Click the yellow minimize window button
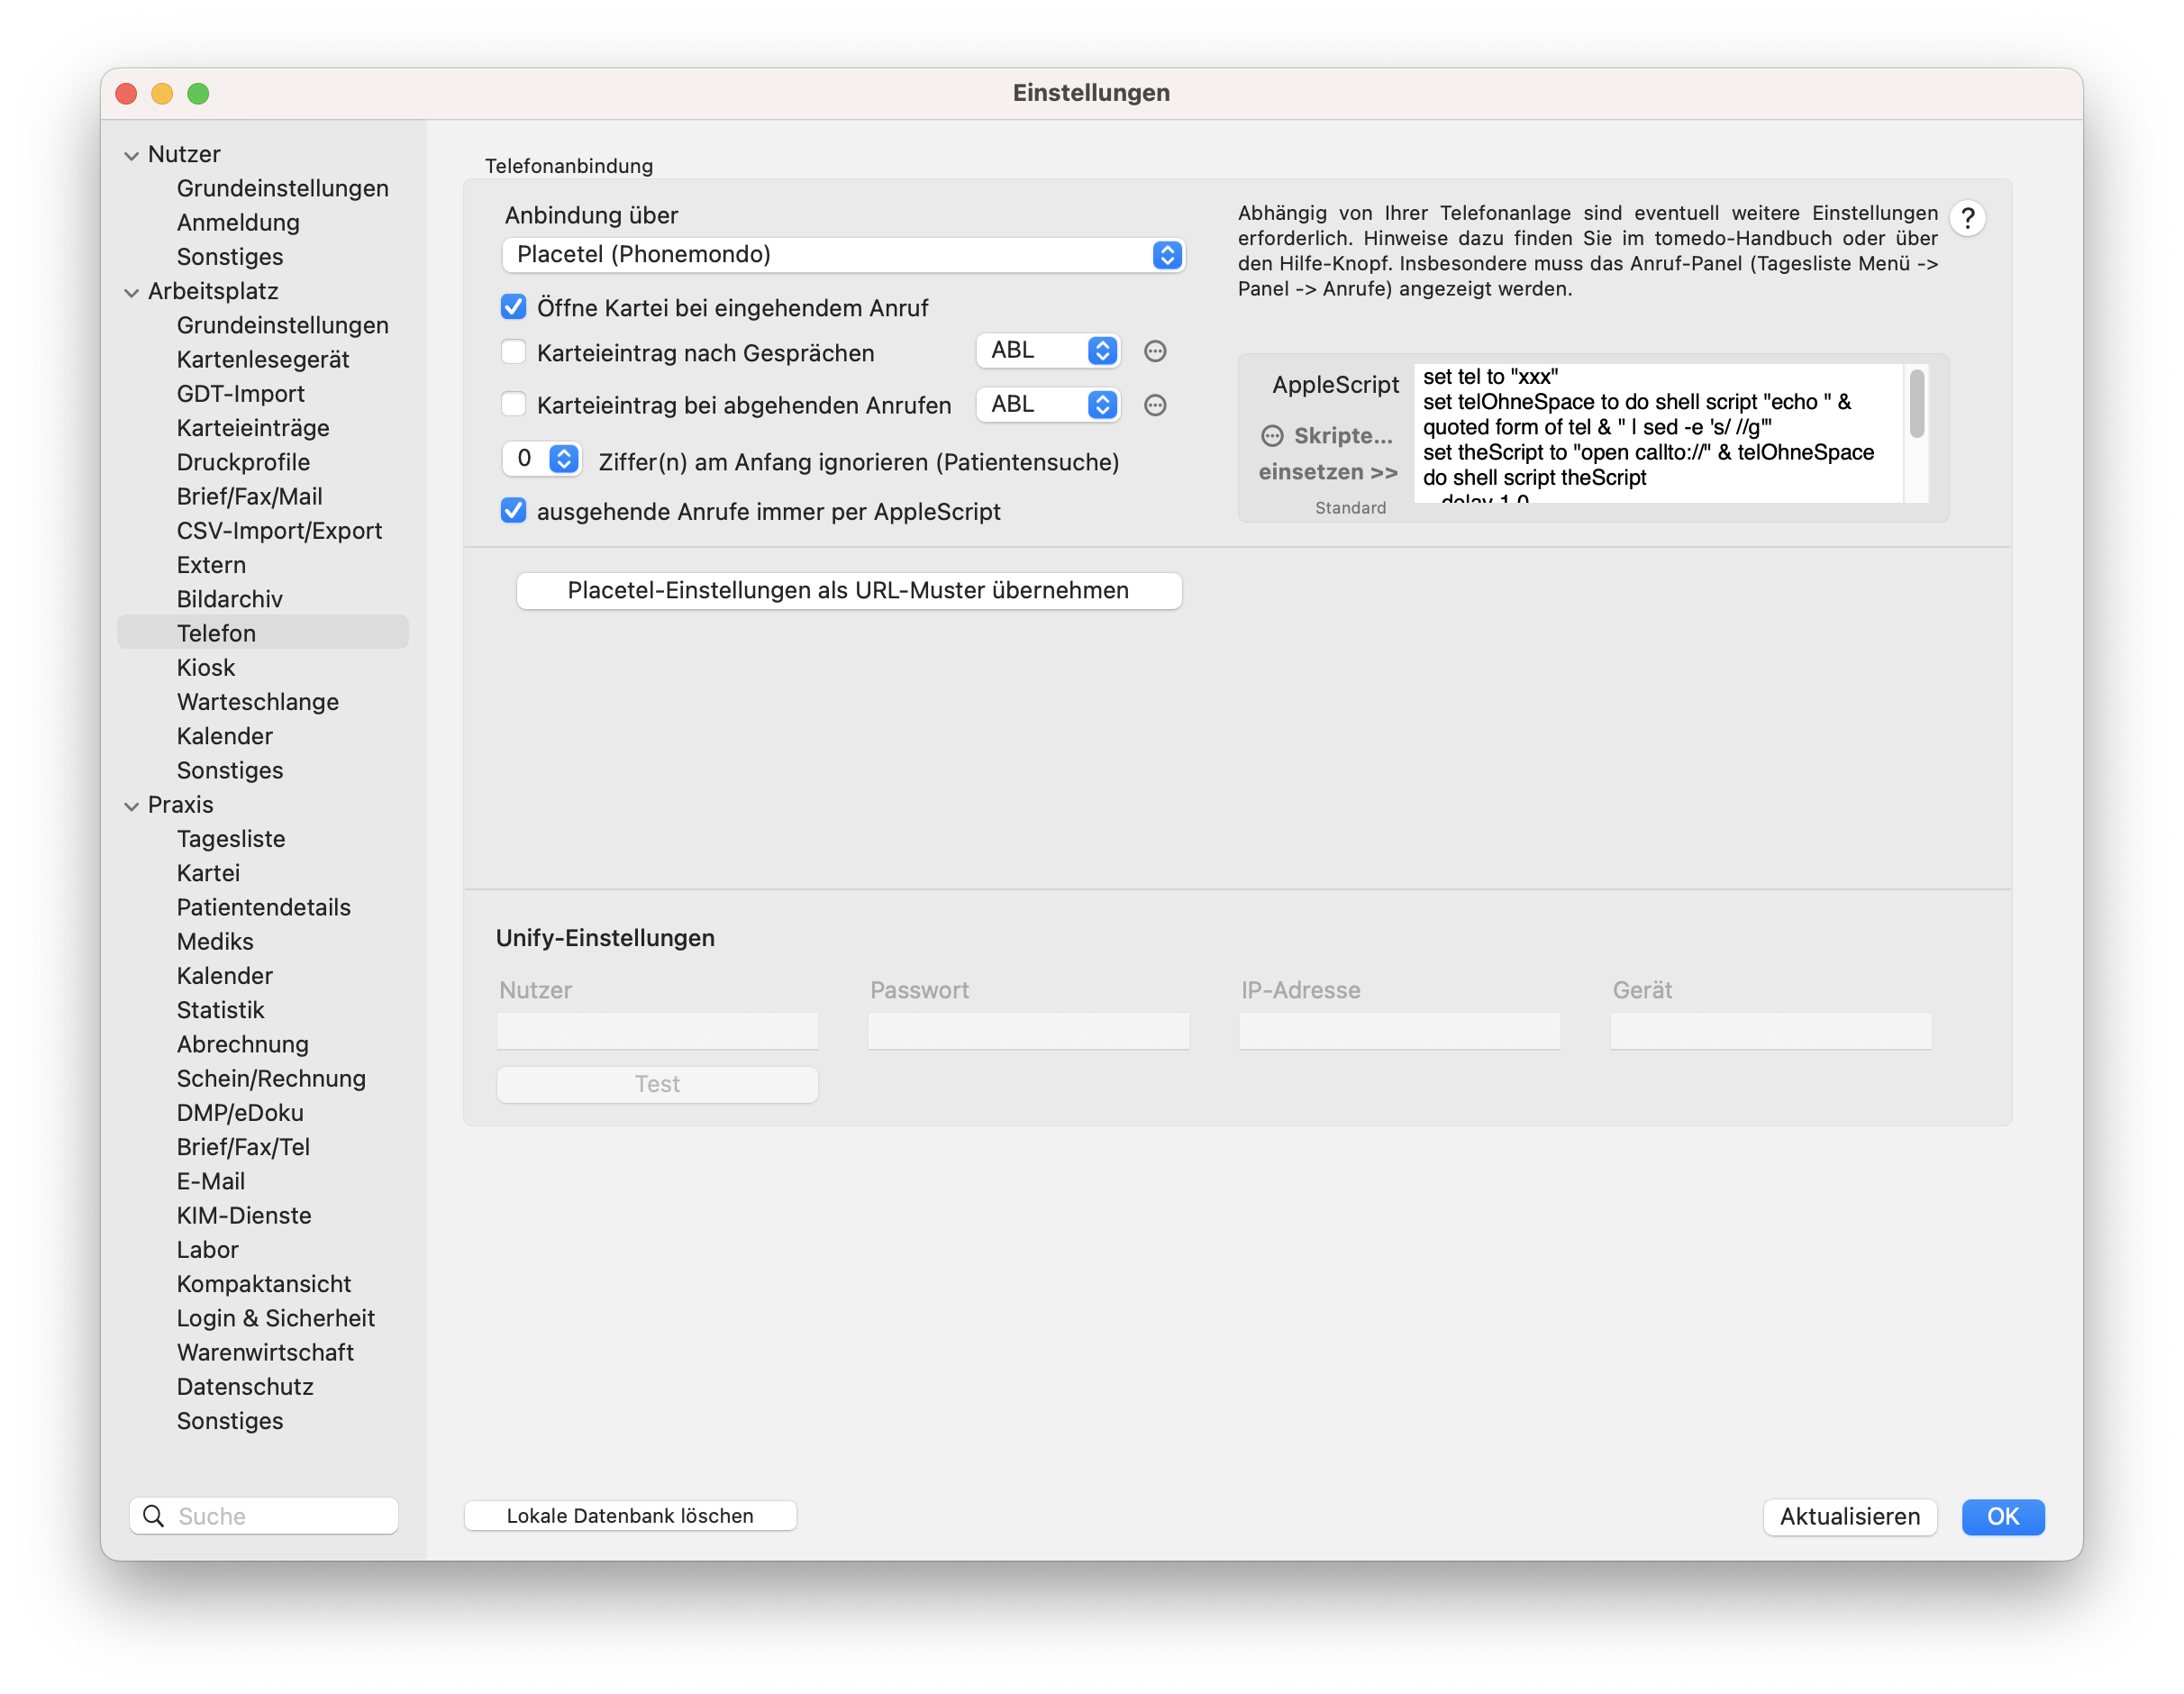Image resolution: width=2184 pixels, height=1694 pixels. [162, 93]
